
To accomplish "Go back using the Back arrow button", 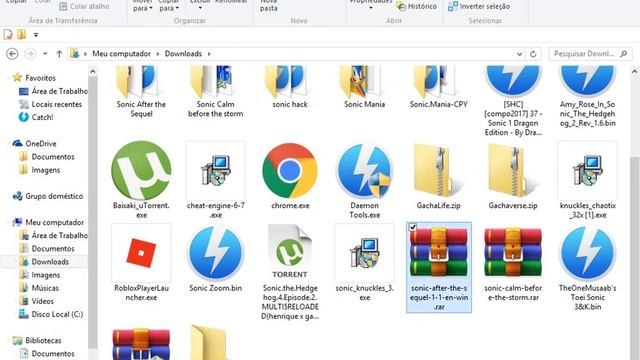I will (12, 53).
